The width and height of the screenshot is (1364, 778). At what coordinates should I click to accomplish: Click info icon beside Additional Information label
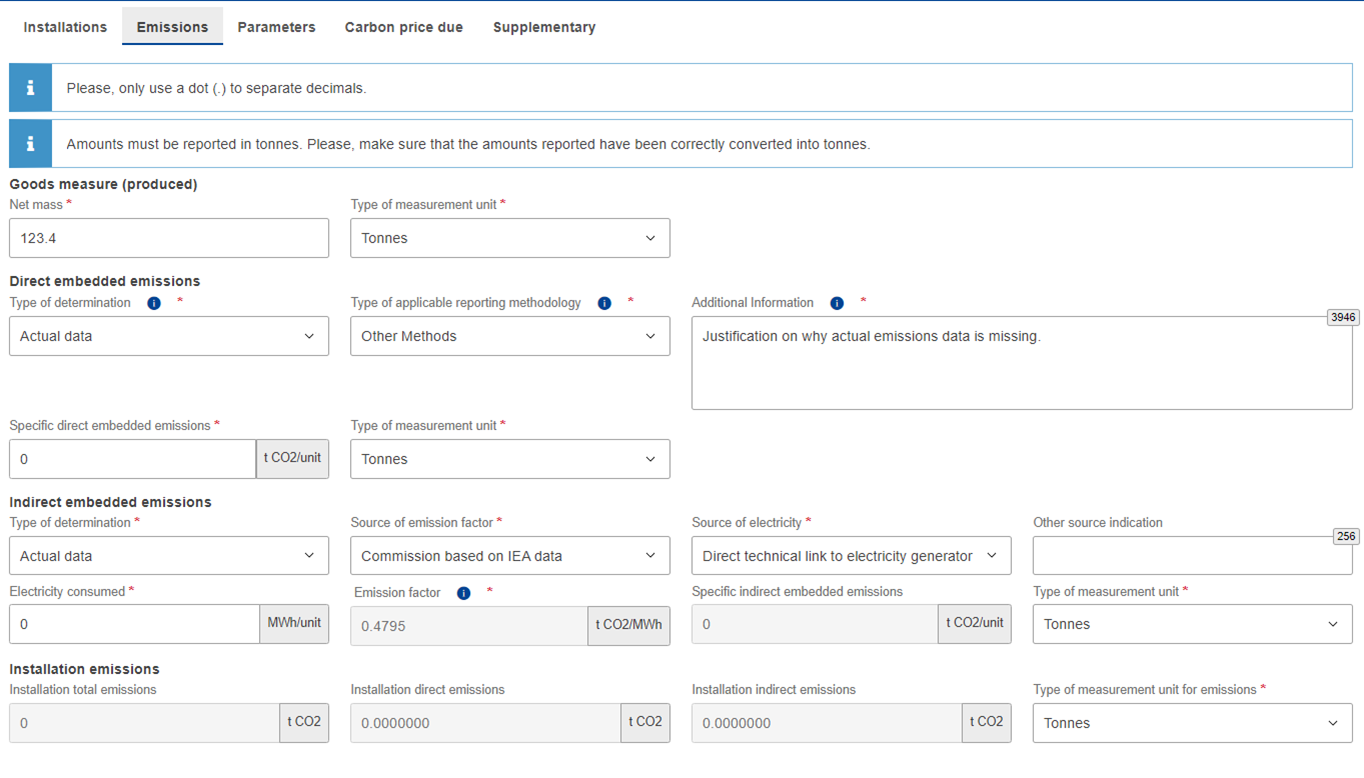837,303
